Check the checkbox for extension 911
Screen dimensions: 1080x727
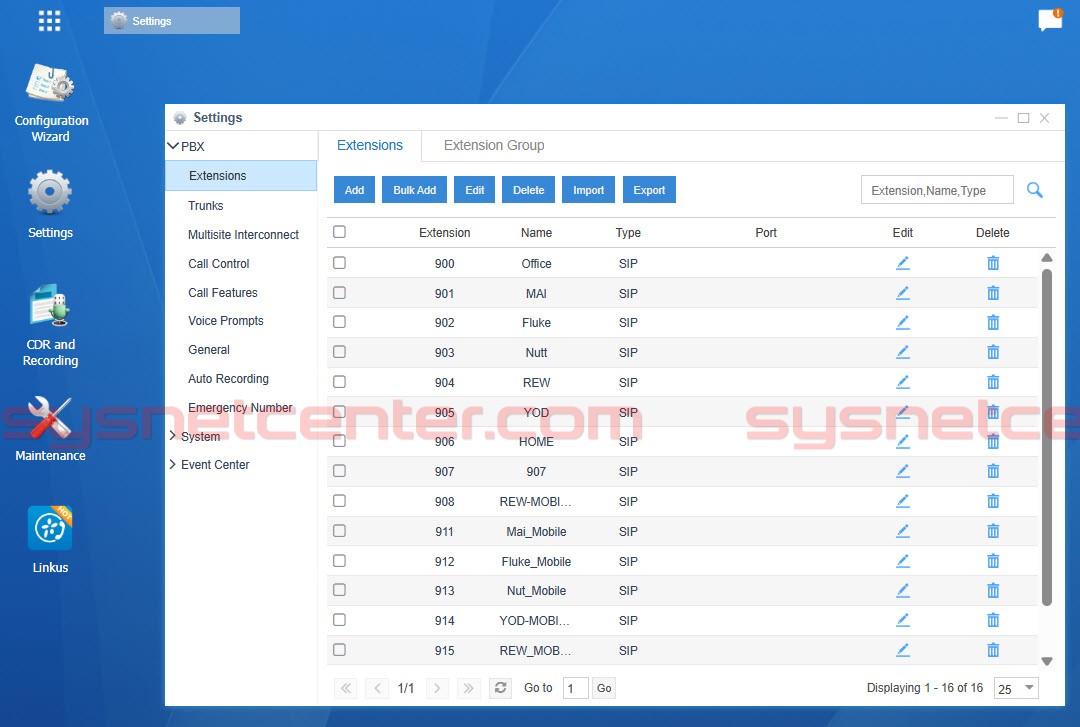338,531
